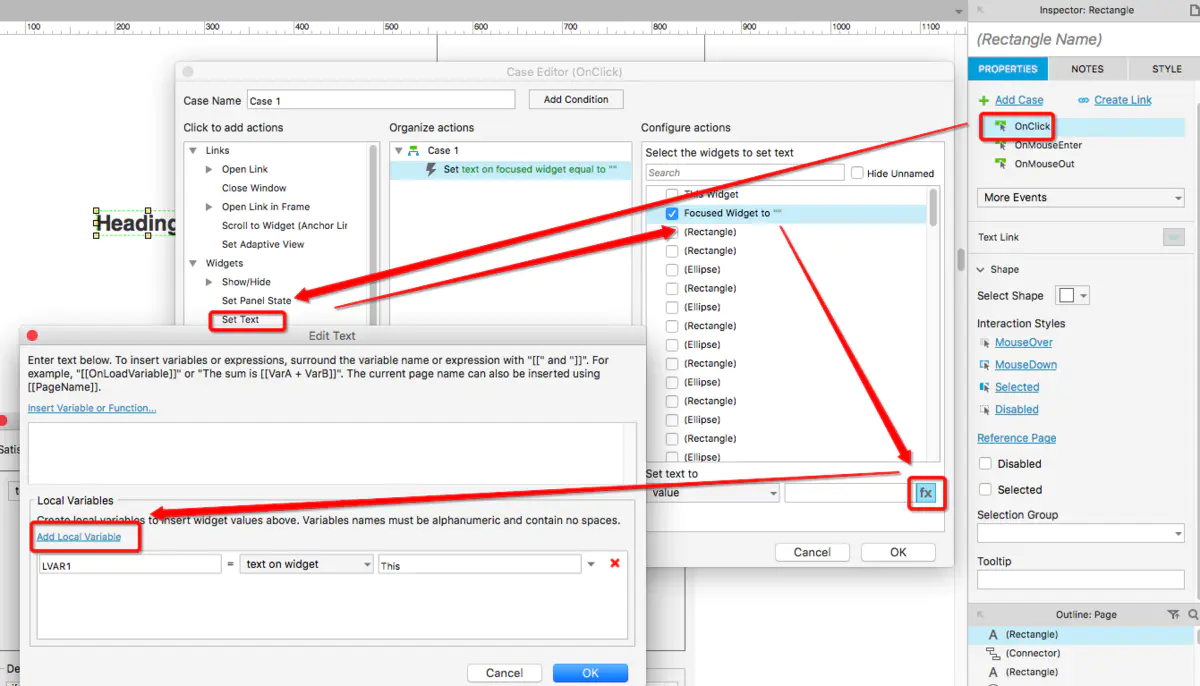The width and height of the screenshot is (1200, 686).
Task: Collapse the Links action group
Action: pyautogui.click(x=194, y=151)
